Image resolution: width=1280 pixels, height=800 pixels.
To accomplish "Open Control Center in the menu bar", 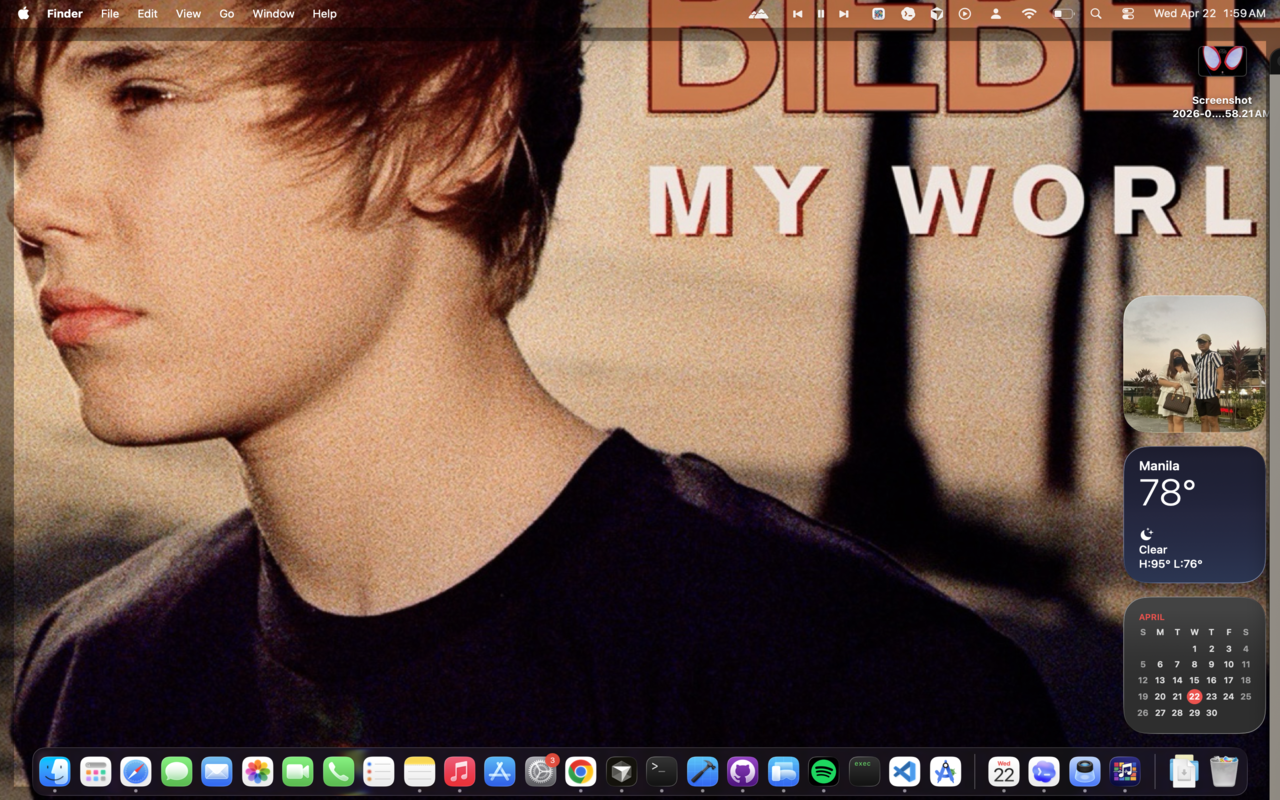I will (1128, 14).
